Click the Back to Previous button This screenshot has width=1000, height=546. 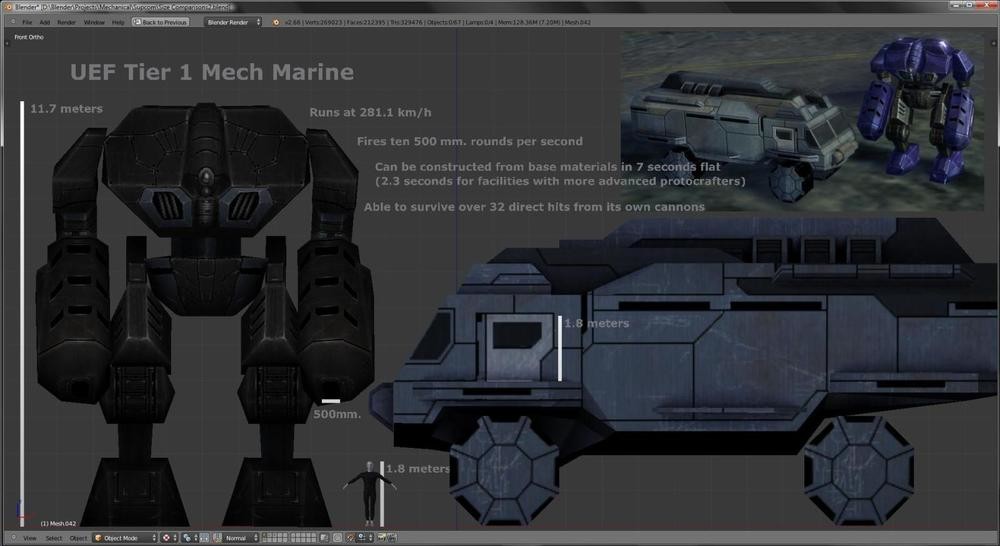[x=160, y=22]
